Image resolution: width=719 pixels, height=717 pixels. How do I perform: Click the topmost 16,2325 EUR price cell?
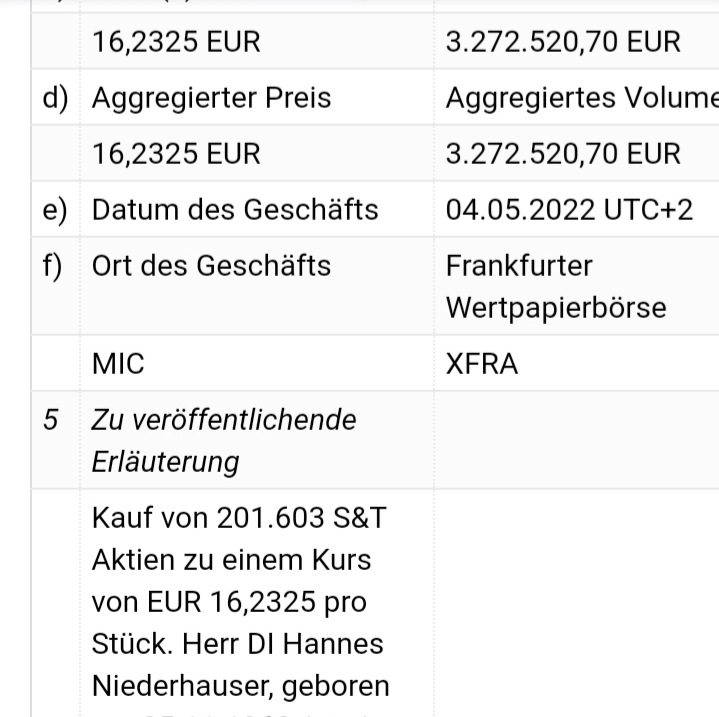click(x=176, y=42)
